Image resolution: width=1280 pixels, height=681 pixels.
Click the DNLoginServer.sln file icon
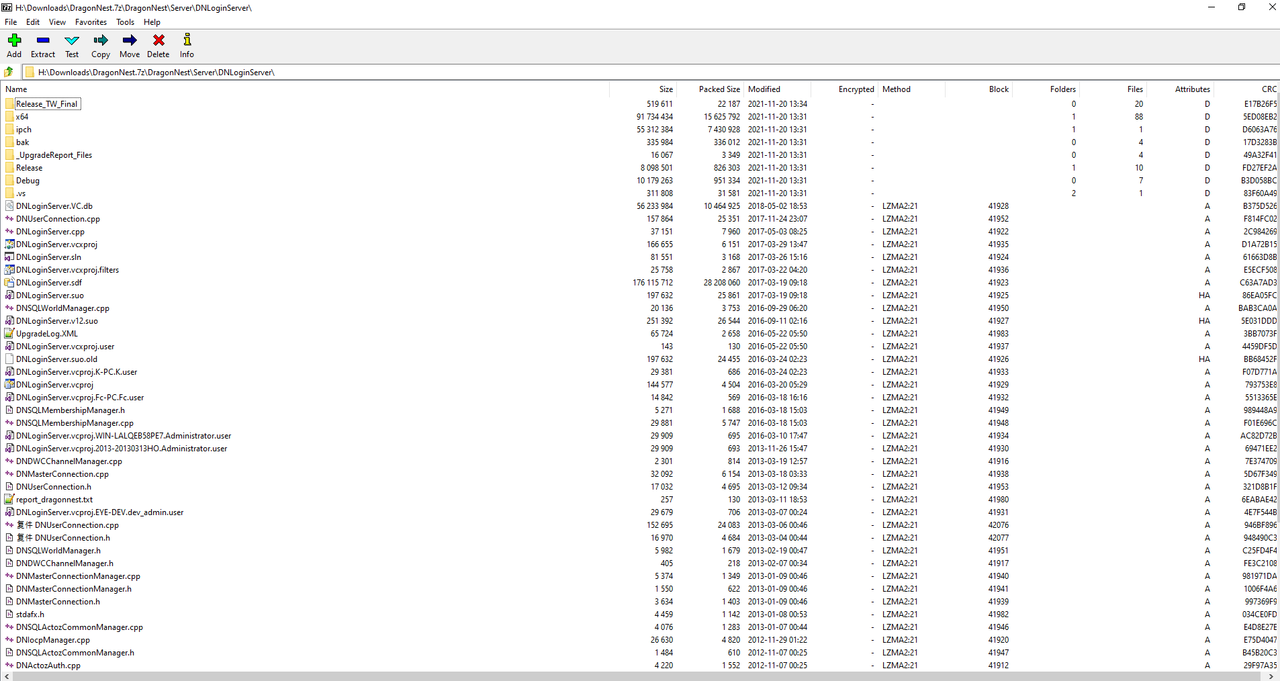click(9, 257)
